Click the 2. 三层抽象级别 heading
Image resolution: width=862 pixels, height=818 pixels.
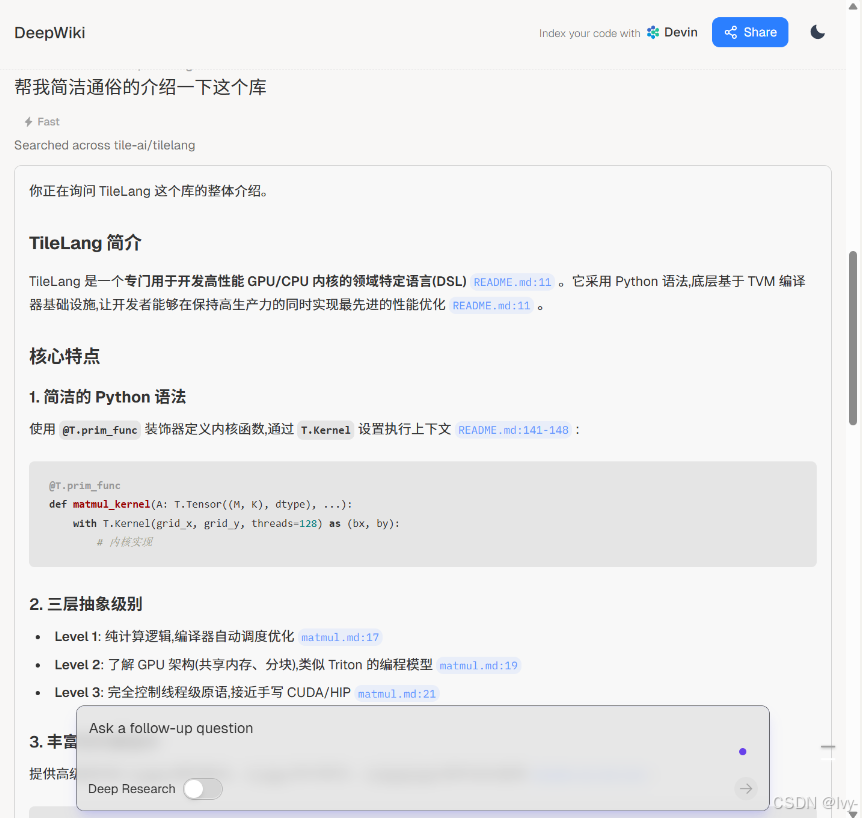pos(86,604)
